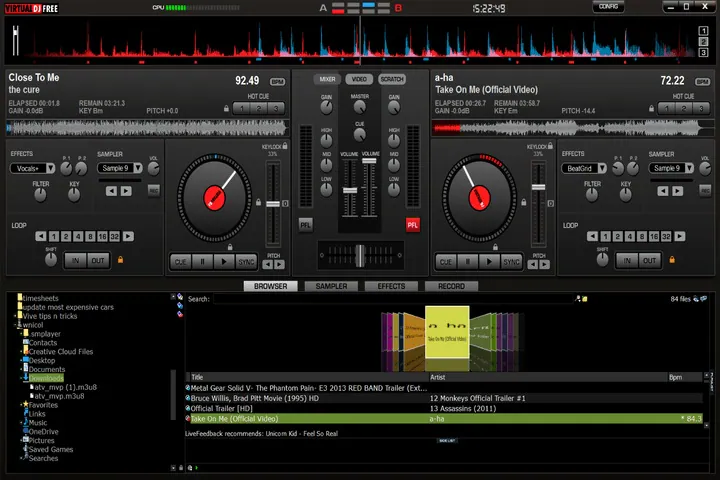The image size is (720, 480).
Task: Pause the left deck
Action: (x=202, y=262)
